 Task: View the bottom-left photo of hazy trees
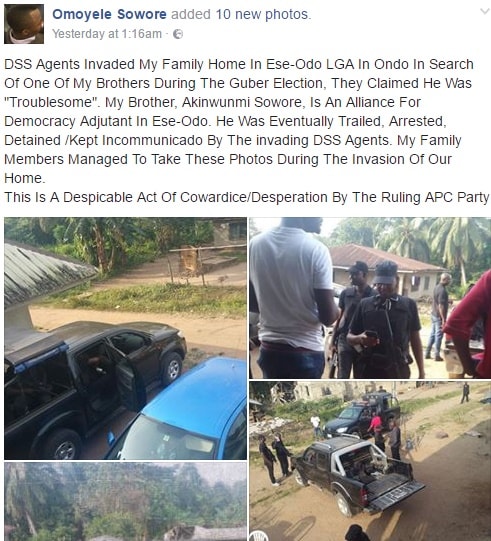[x=126, y=502]
